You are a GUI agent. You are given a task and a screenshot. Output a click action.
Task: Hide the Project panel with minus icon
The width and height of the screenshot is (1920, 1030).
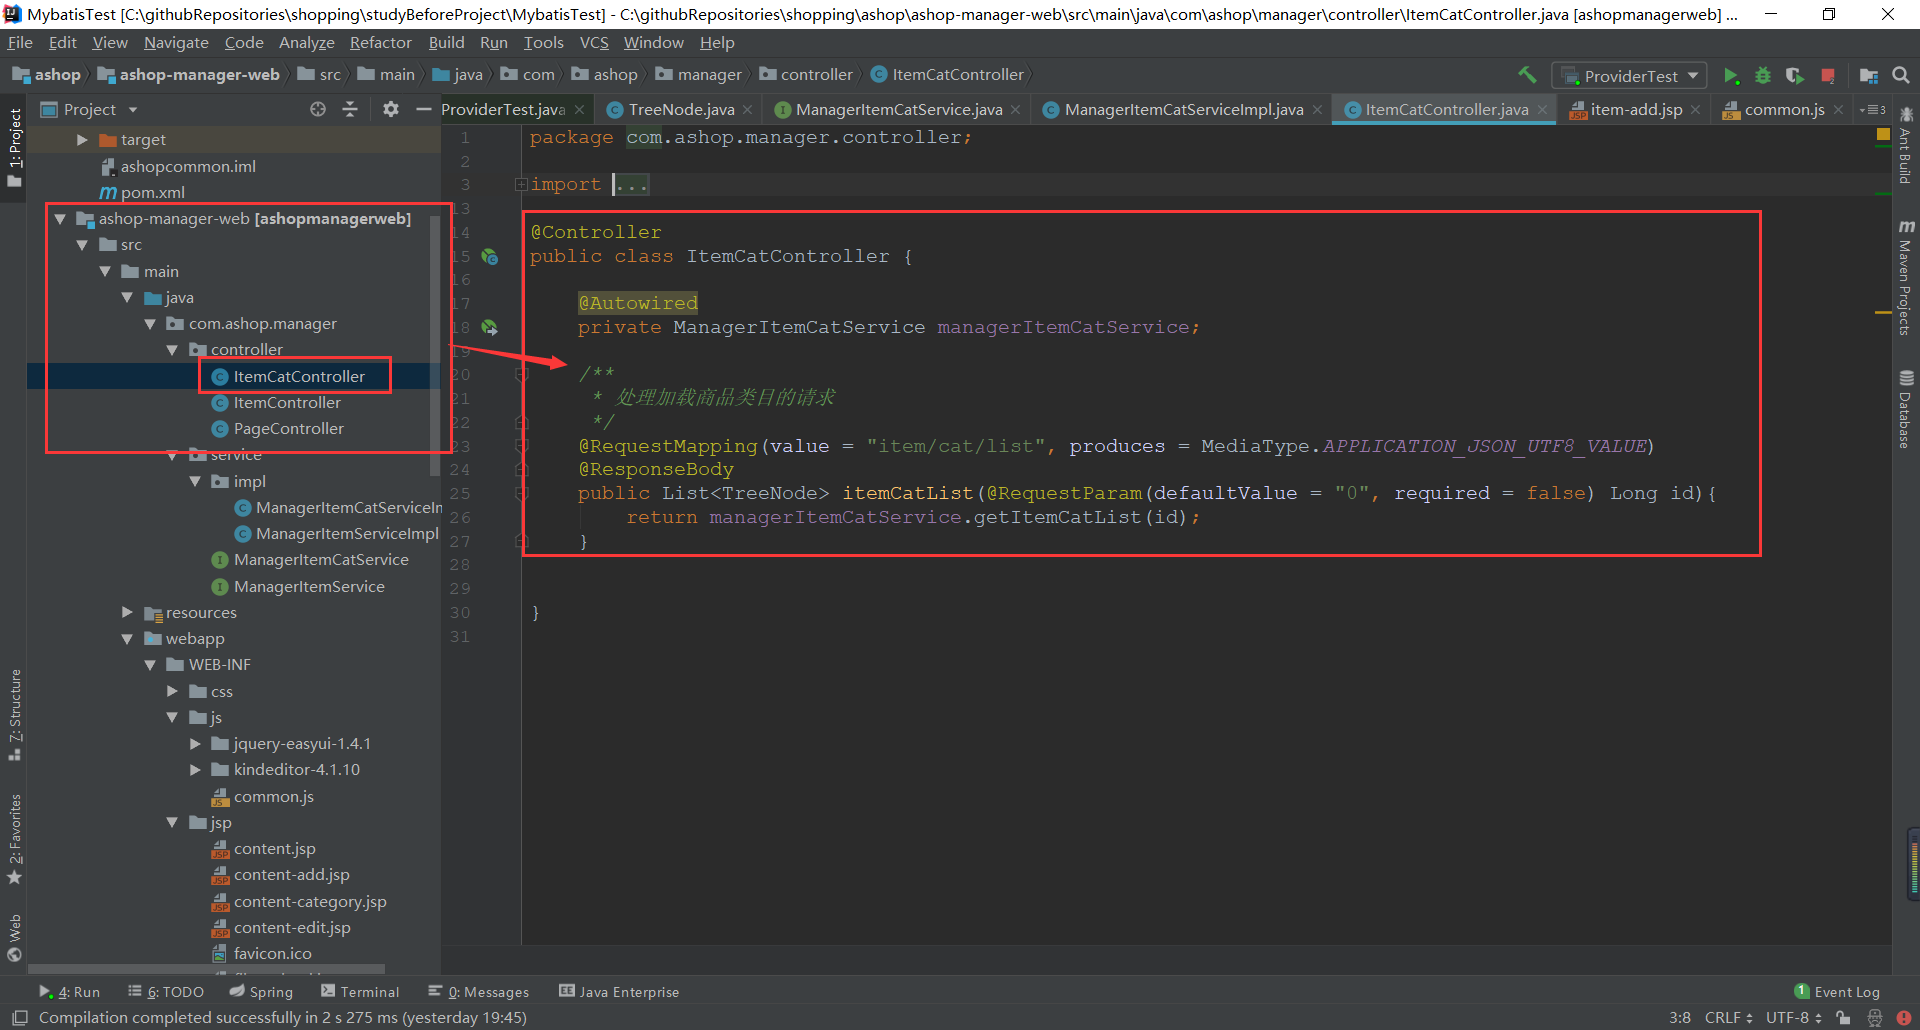click(x=423, y=109)
